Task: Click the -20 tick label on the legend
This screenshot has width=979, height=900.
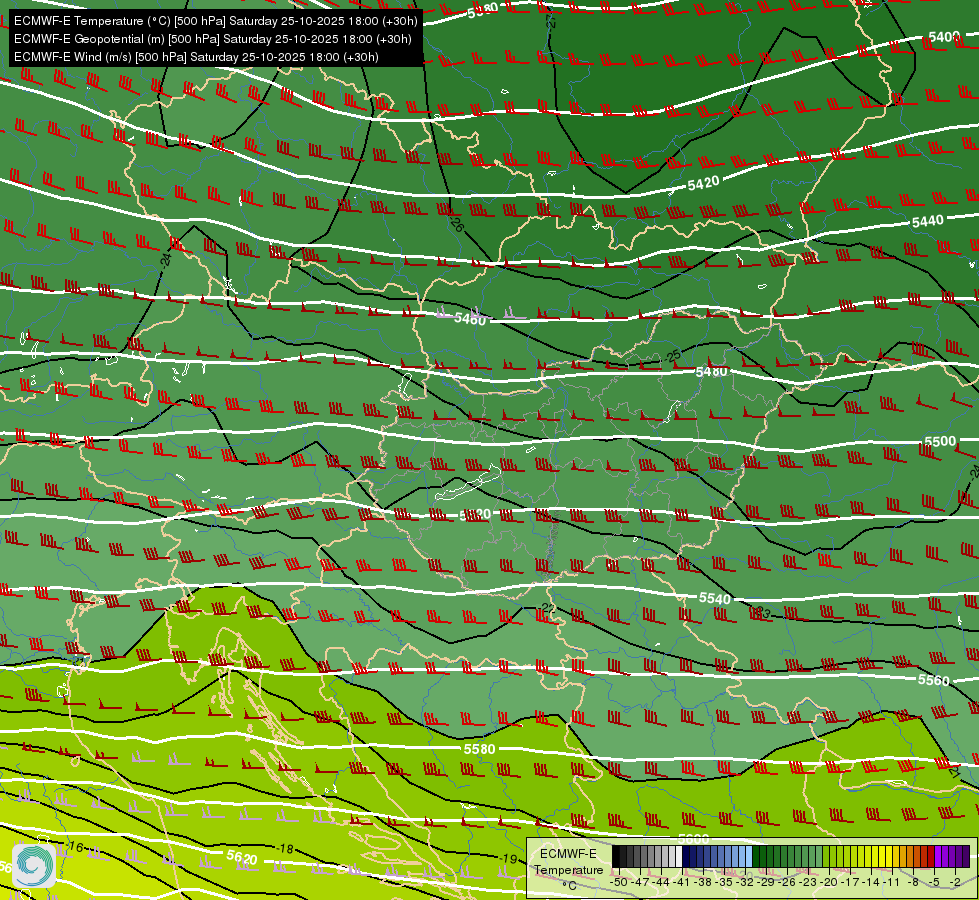Action: click(x=829, y=882)
